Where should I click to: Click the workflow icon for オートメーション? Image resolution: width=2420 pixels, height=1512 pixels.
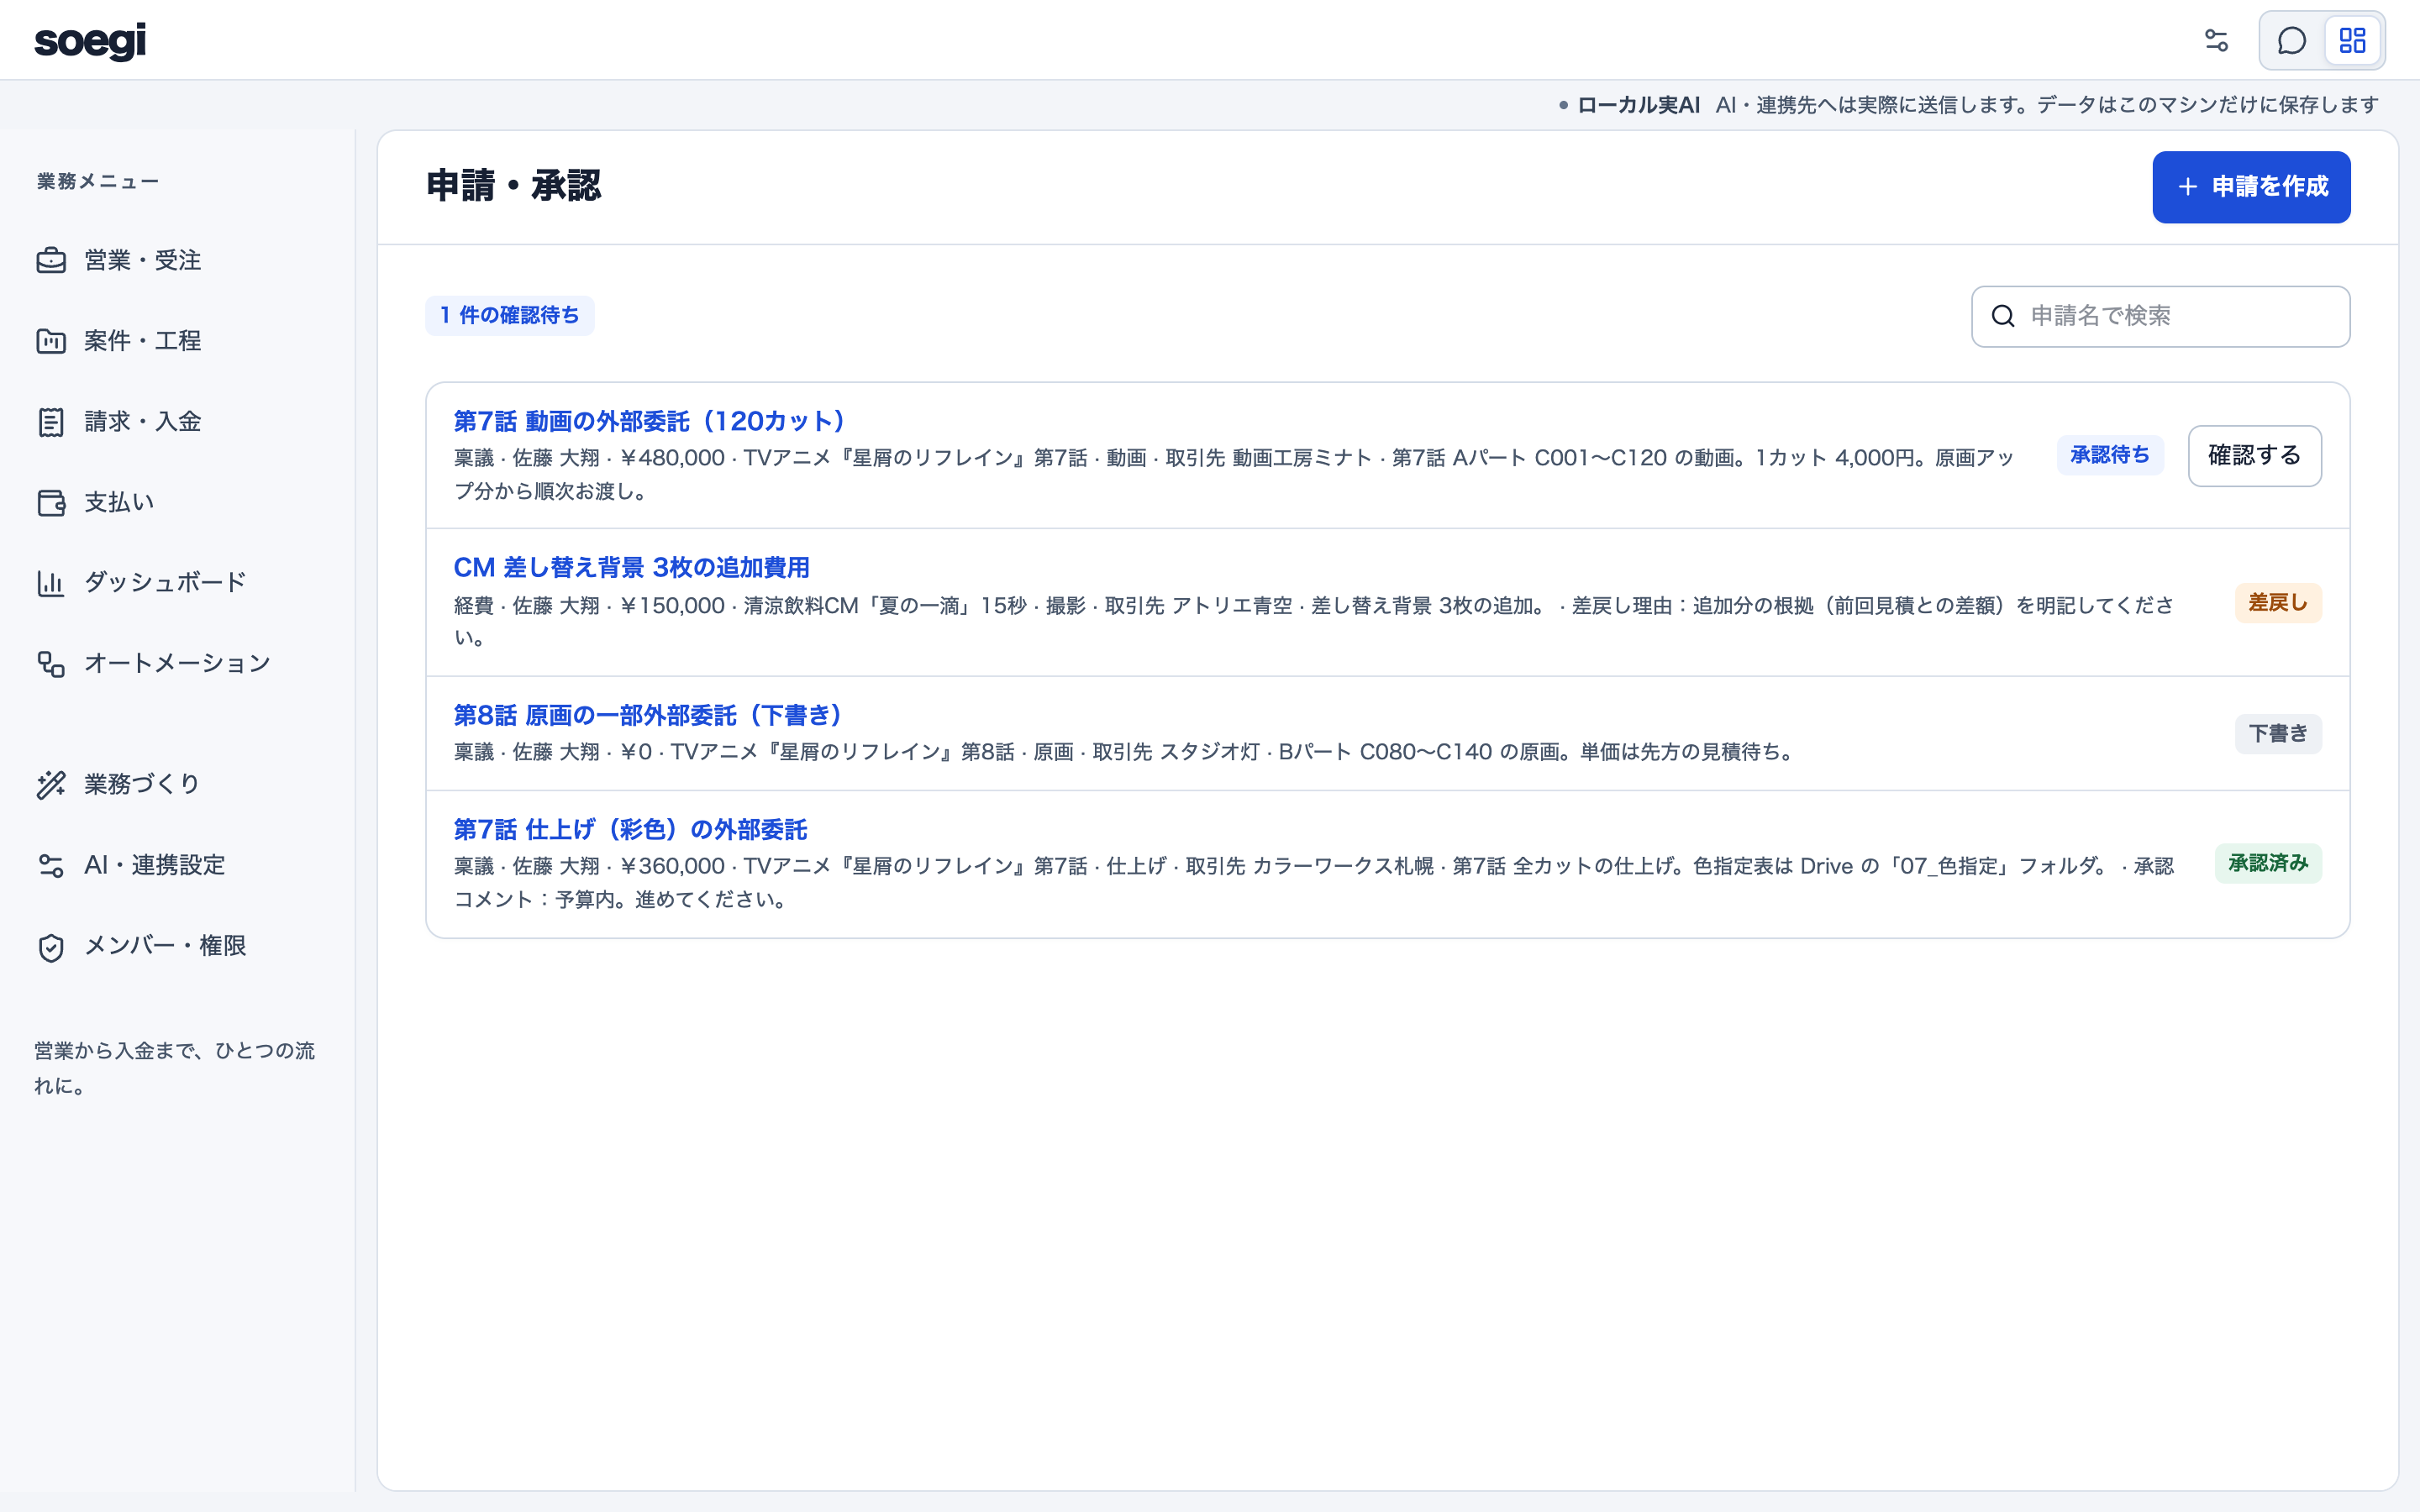coord(51,664)
